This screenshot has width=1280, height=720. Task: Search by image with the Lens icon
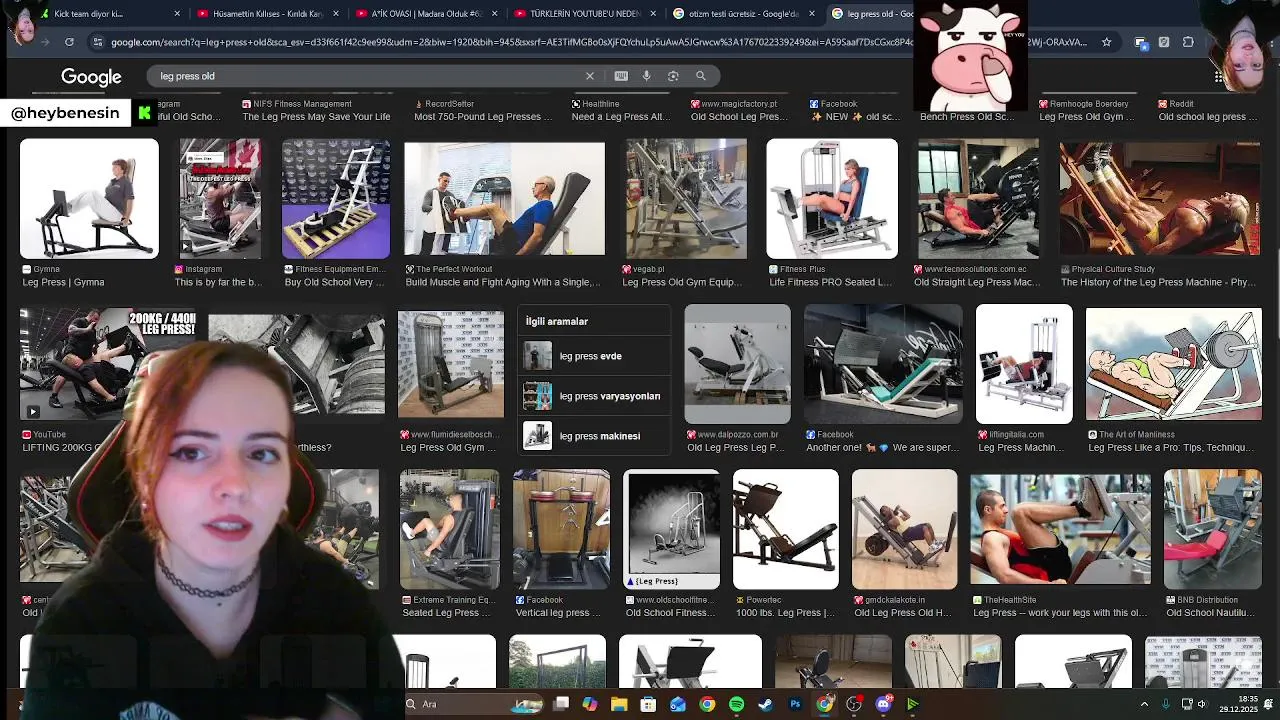click(x=673, y=76)
